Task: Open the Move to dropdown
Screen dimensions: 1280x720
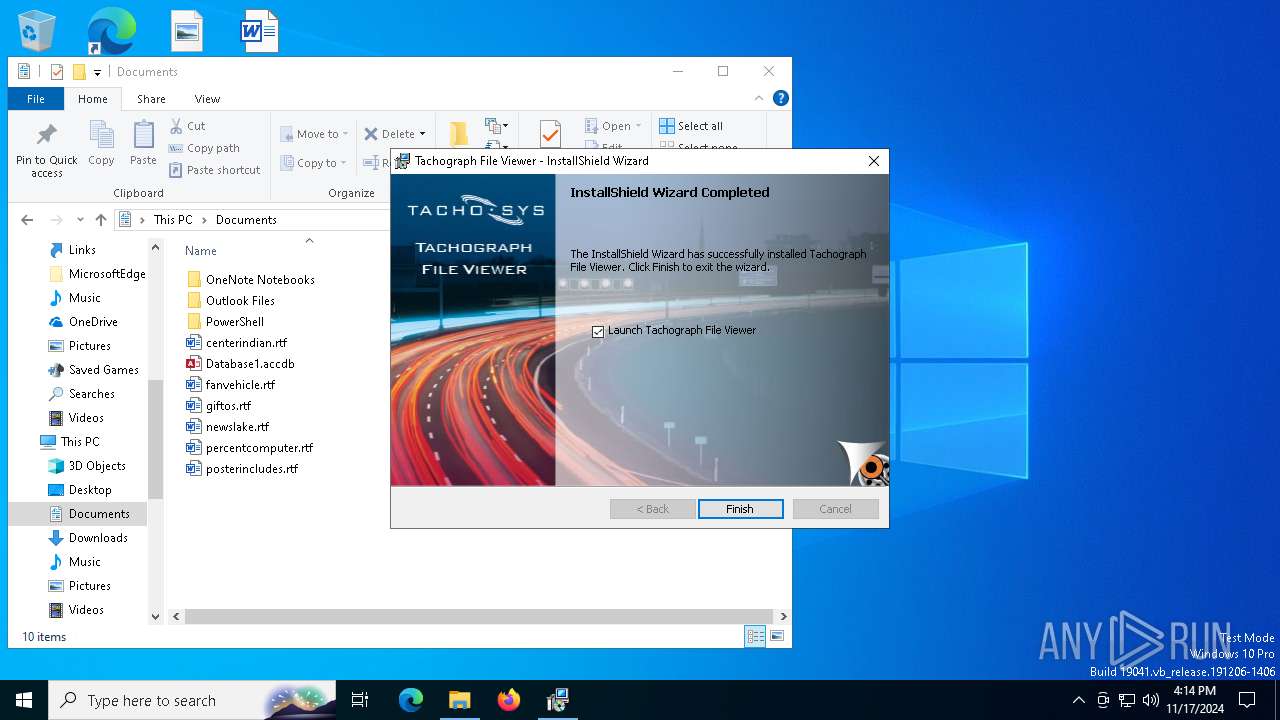Action: click(x=314, y=134)
